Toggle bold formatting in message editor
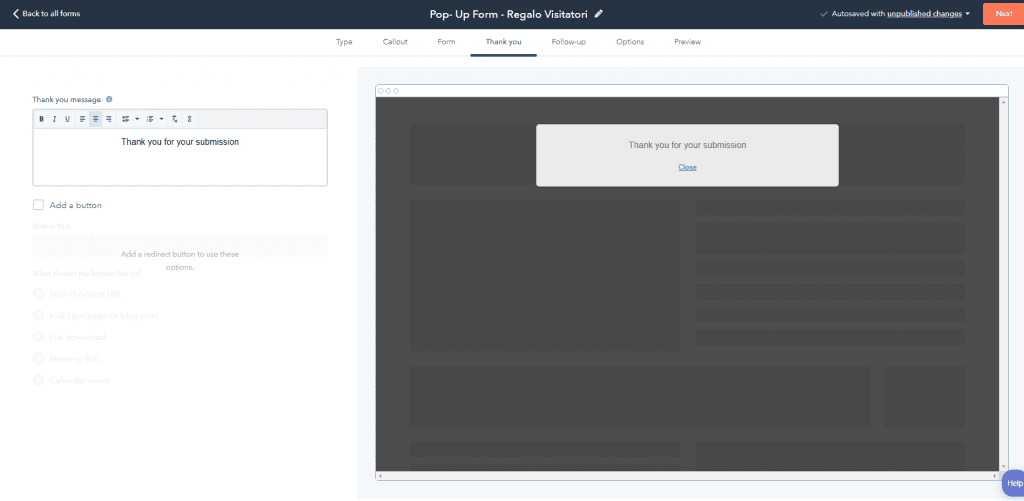The image size is (1024, 501). tap(41, 119)
